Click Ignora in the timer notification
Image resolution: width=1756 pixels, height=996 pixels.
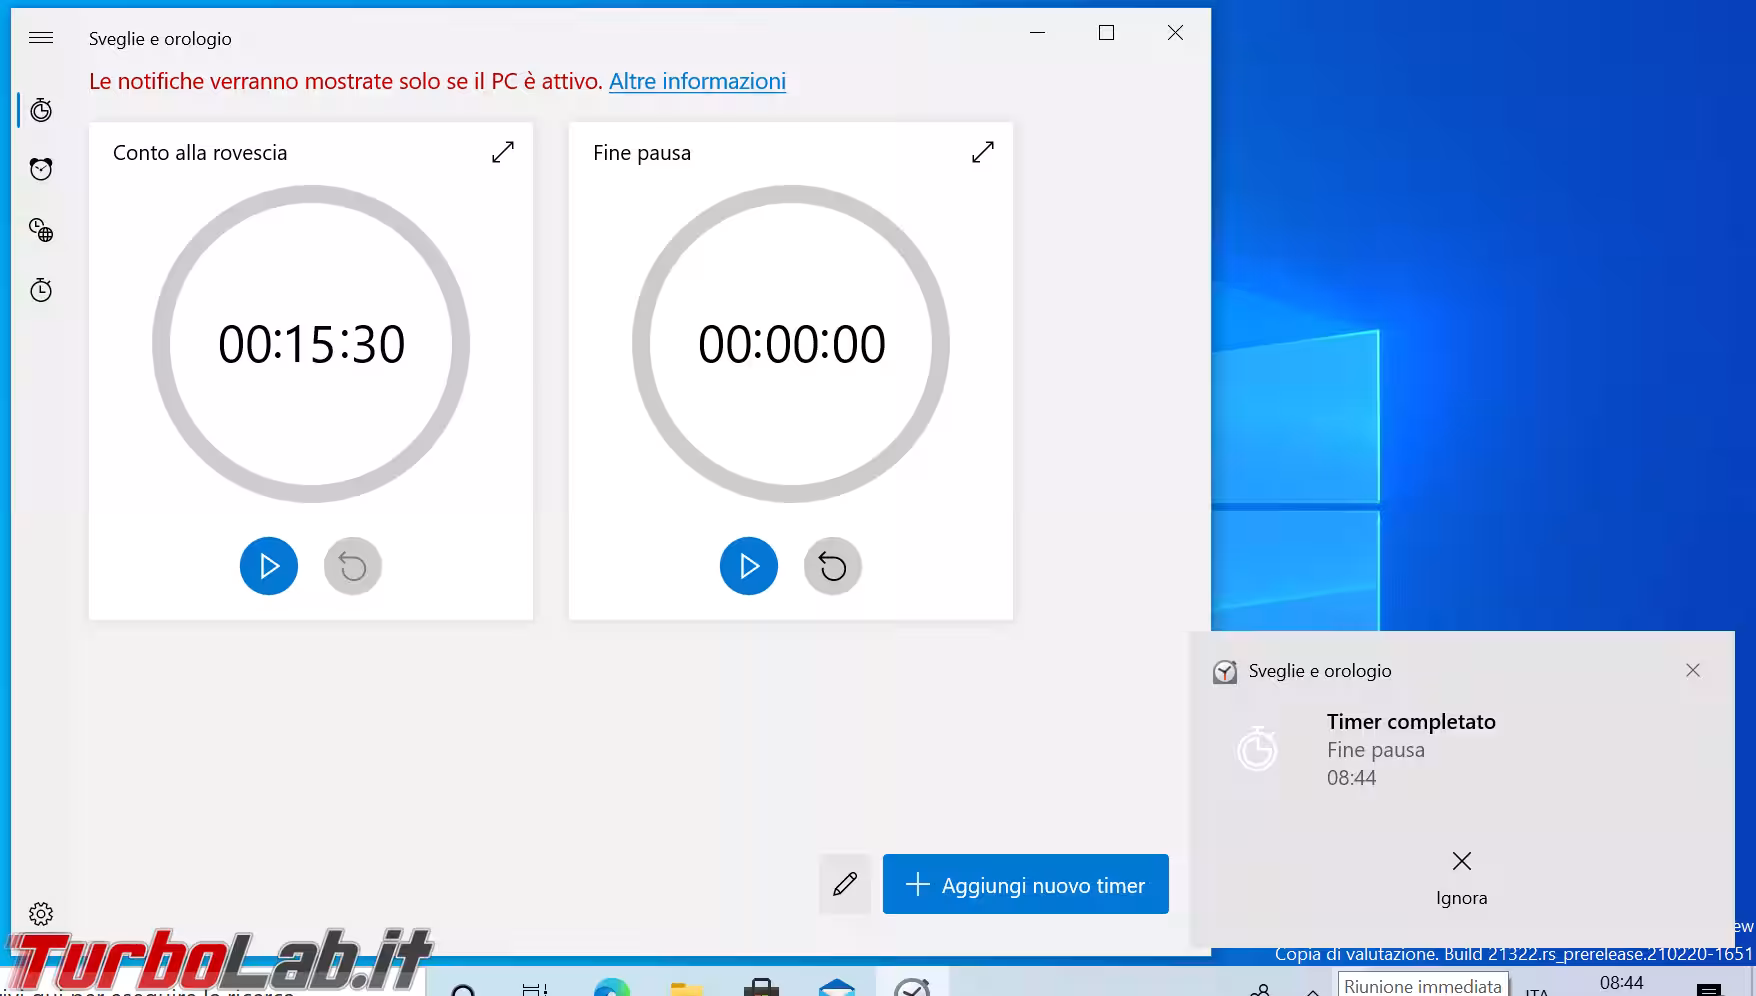point(1461,877)
